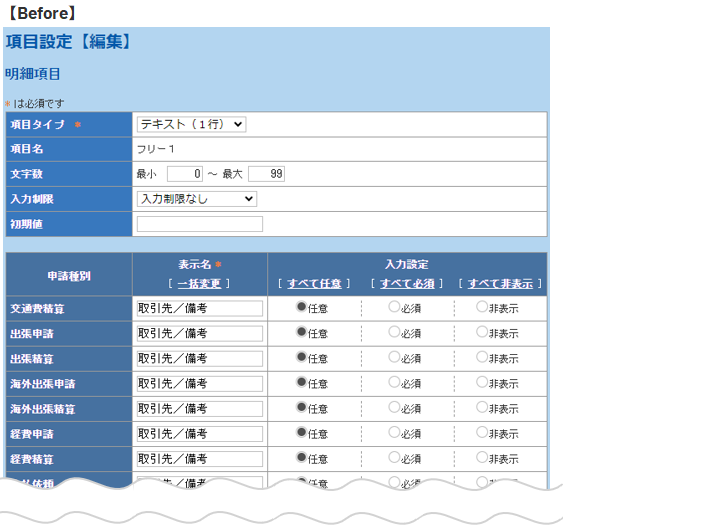The image size is (727, 527).
Task: Click the すべて非表示 link
Action: (x=500, y=284)
